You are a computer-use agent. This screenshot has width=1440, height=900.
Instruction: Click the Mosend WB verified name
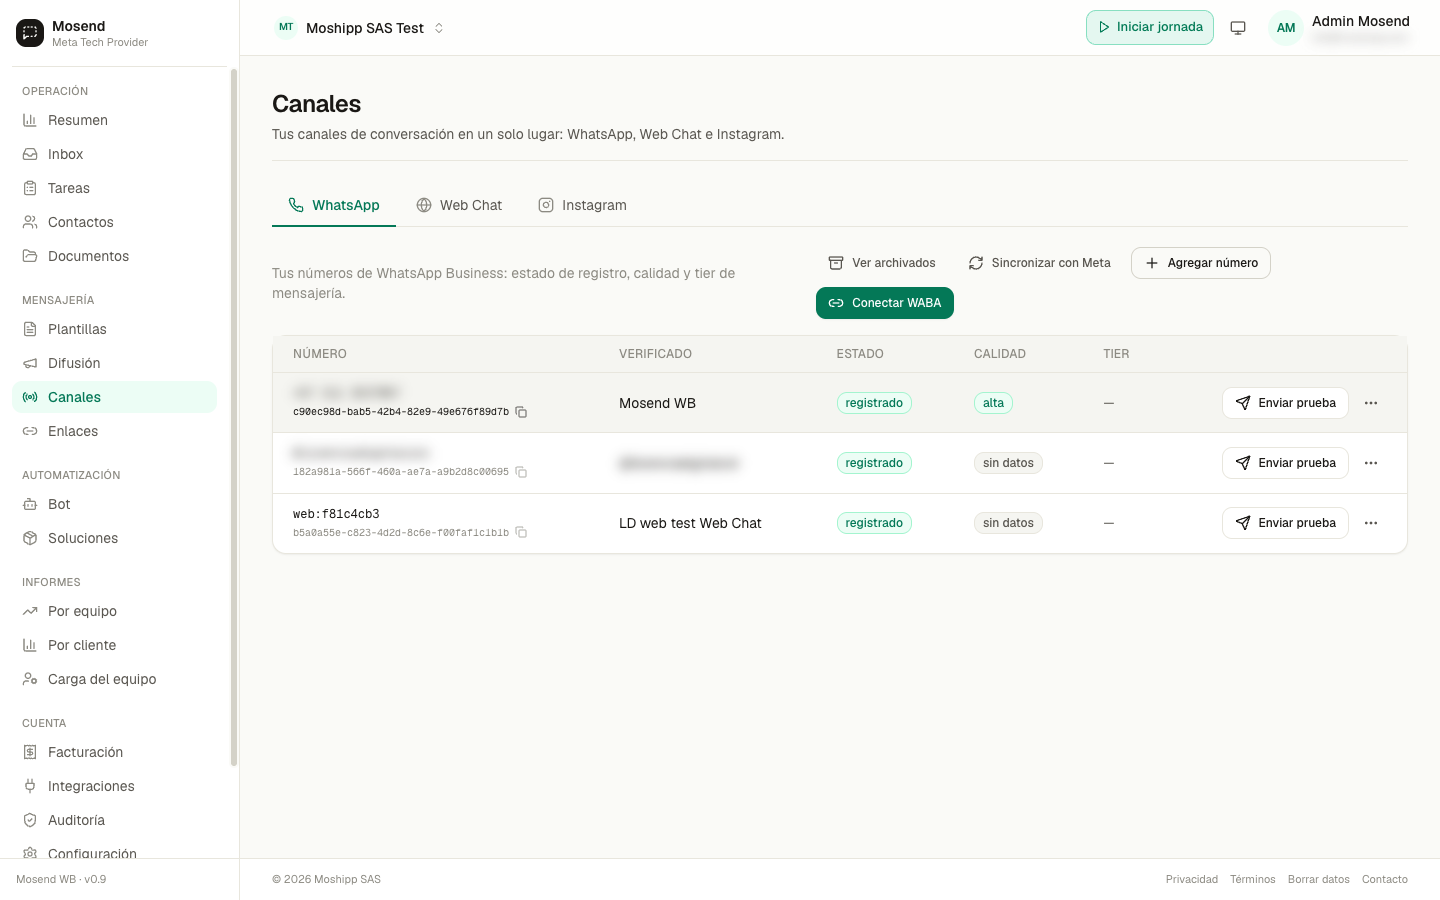657,403
